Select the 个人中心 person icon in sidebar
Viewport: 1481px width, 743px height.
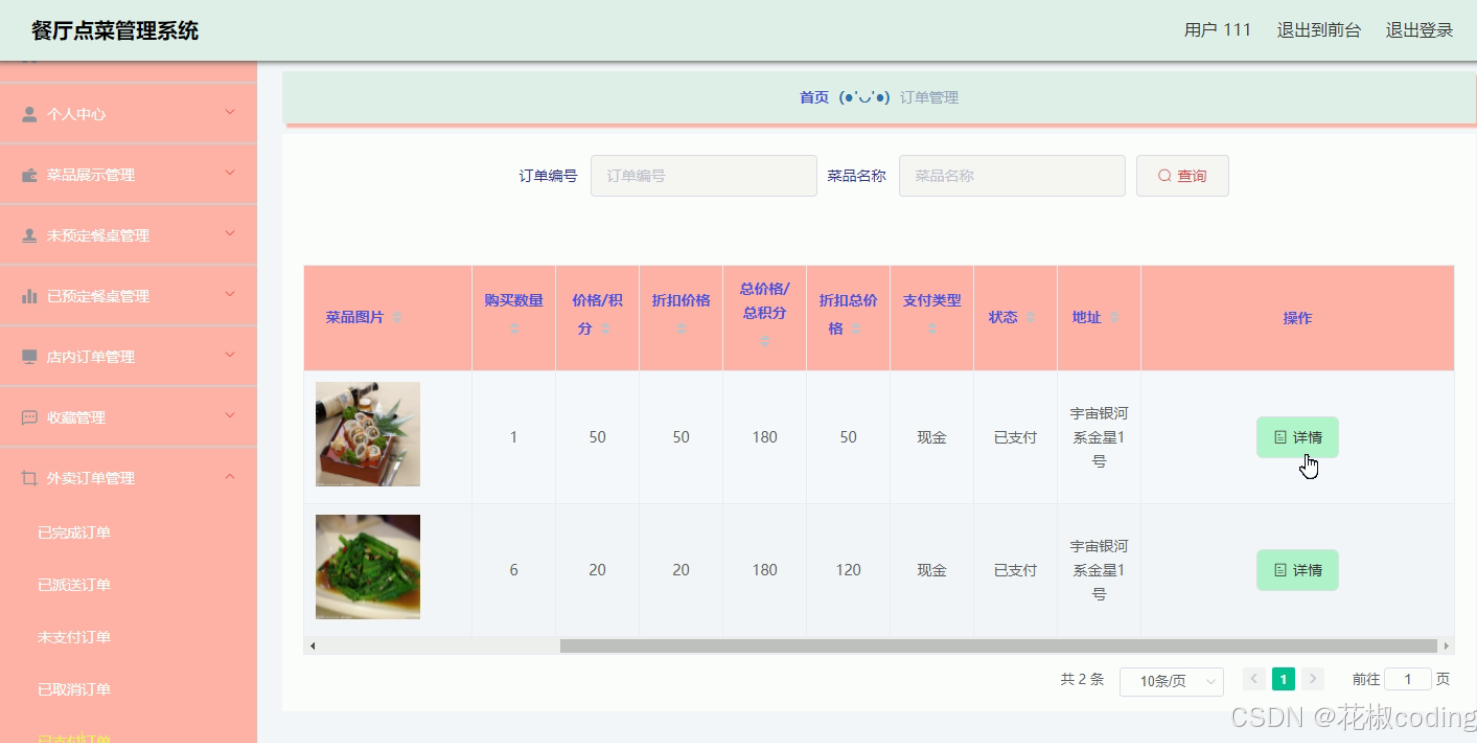(x=28, y=113)
